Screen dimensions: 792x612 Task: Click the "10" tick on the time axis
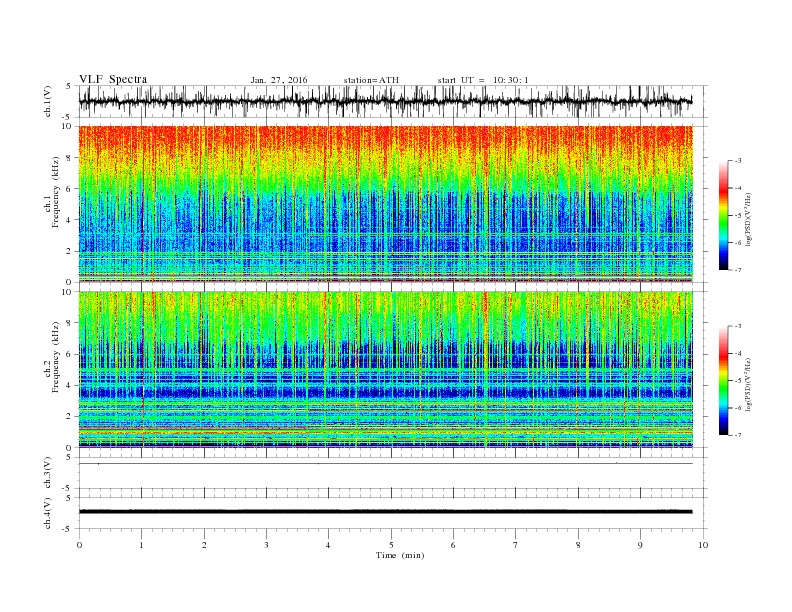pyautogui.click(x=703, y=545)
